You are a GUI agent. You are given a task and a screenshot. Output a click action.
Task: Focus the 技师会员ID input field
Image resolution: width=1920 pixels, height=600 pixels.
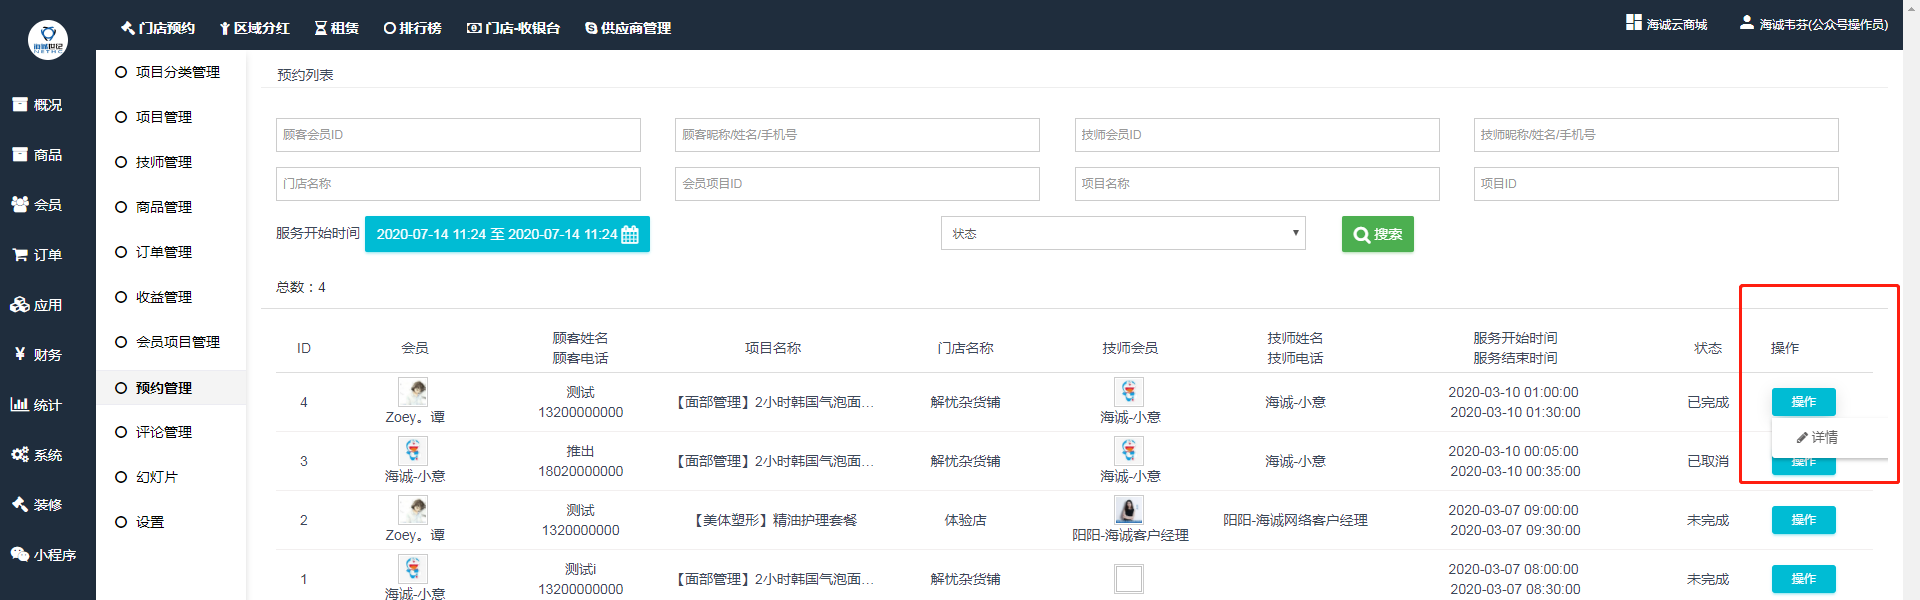click(x=1257, y=135)
